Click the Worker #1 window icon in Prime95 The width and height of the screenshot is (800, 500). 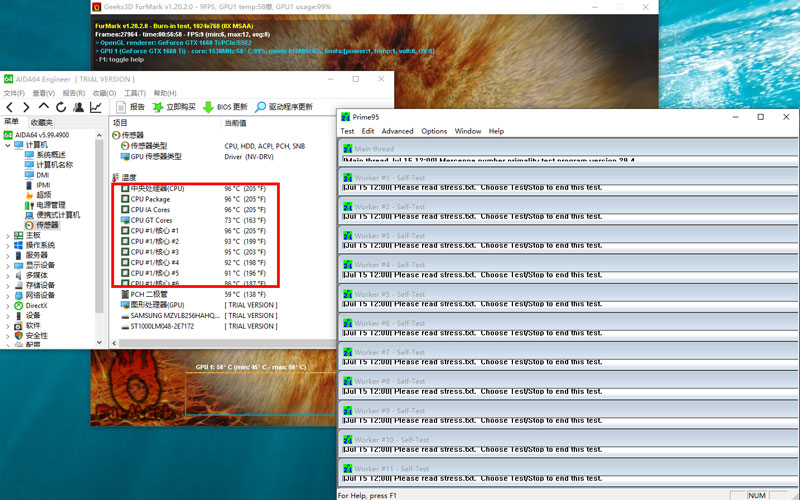[x=348, y=178]
